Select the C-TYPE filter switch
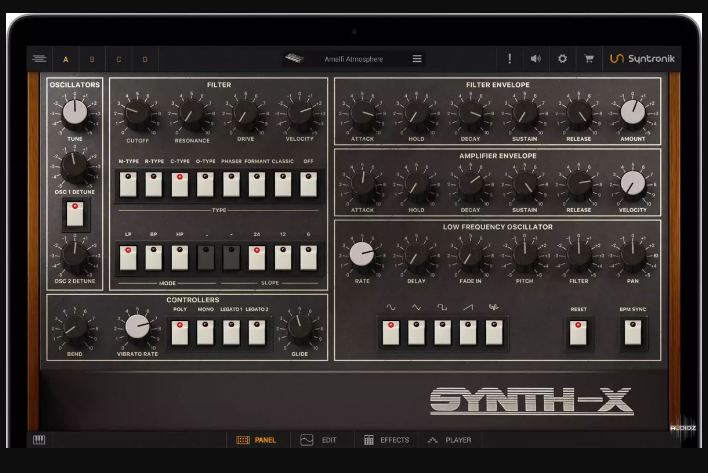 pos(180,184)
